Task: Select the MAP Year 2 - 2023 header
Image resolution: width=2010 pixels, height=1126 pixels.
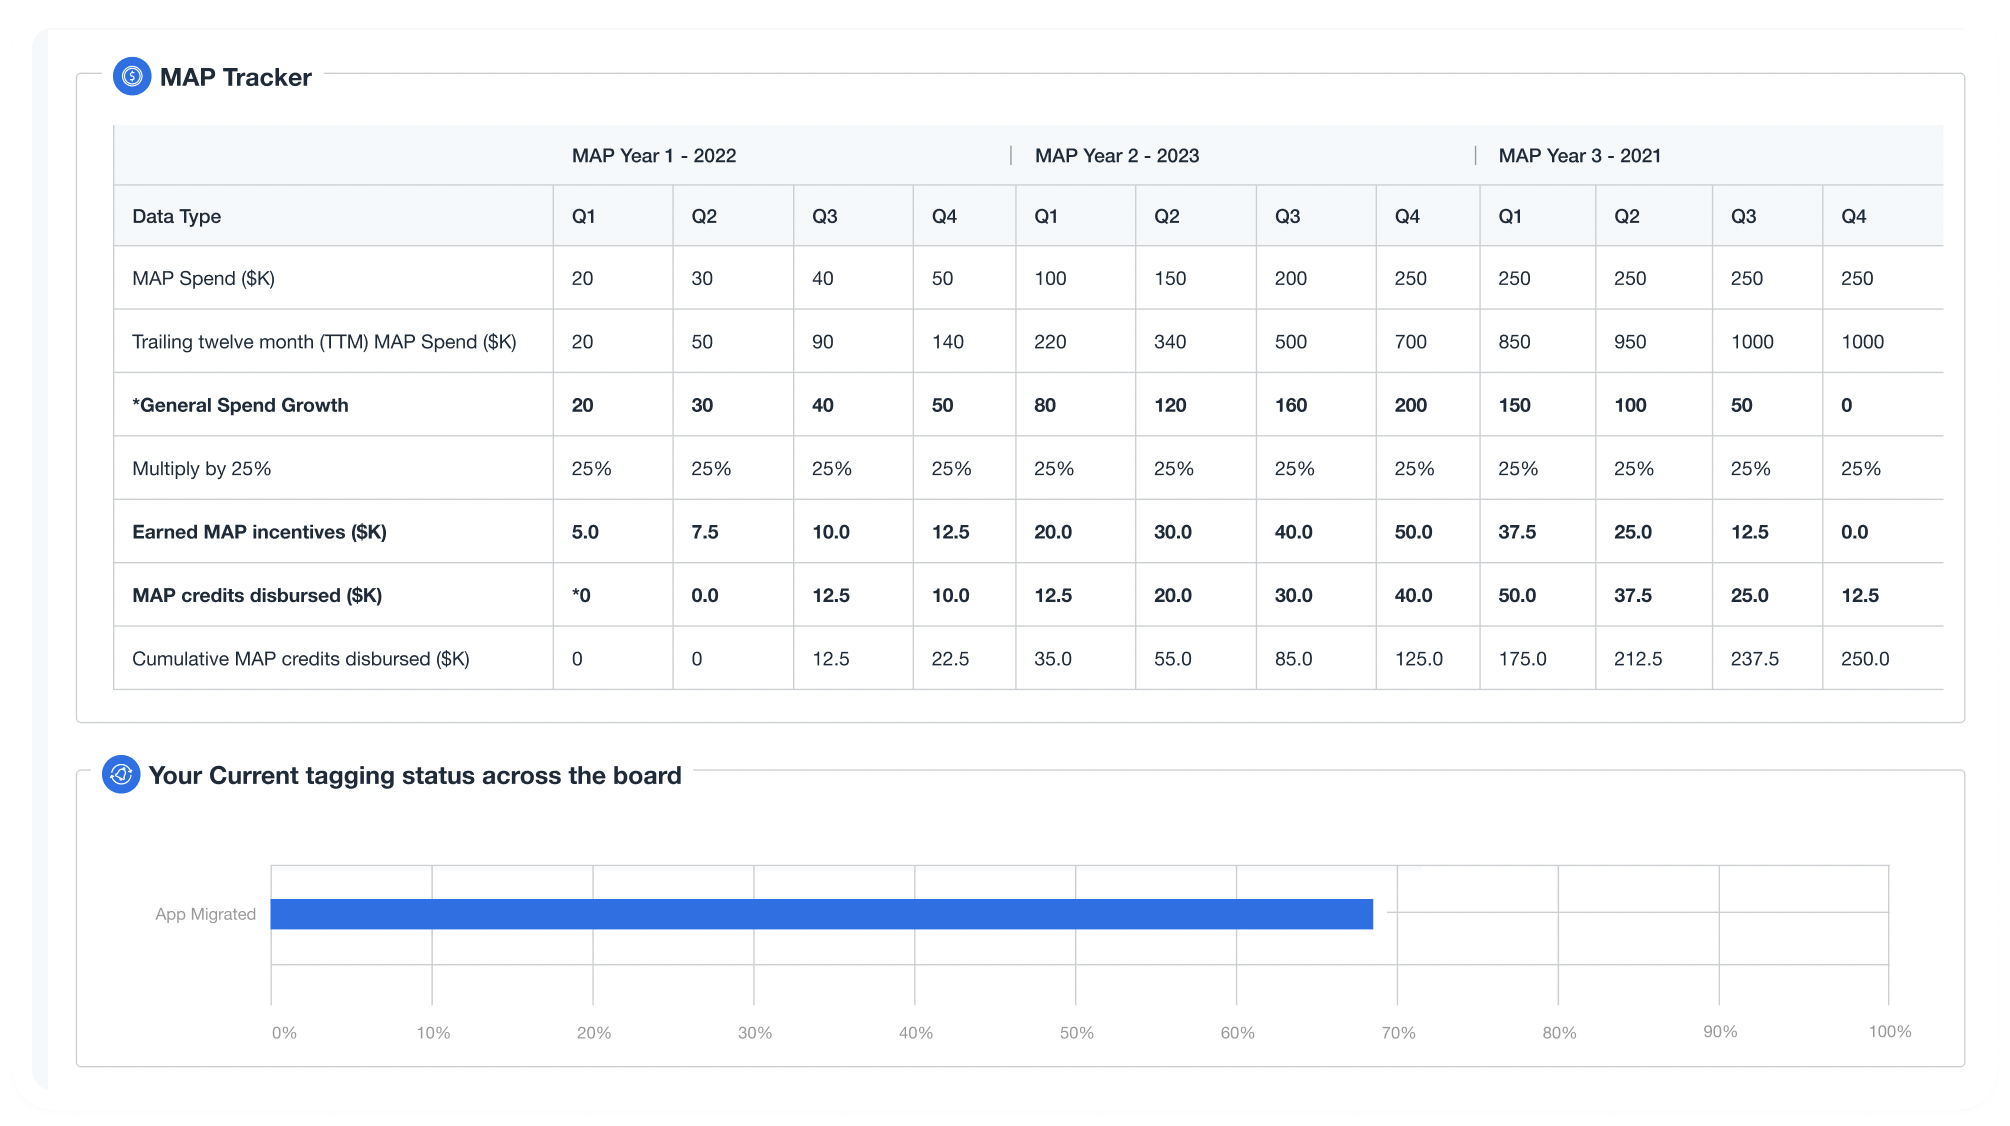Action: tap(1117, 156)
